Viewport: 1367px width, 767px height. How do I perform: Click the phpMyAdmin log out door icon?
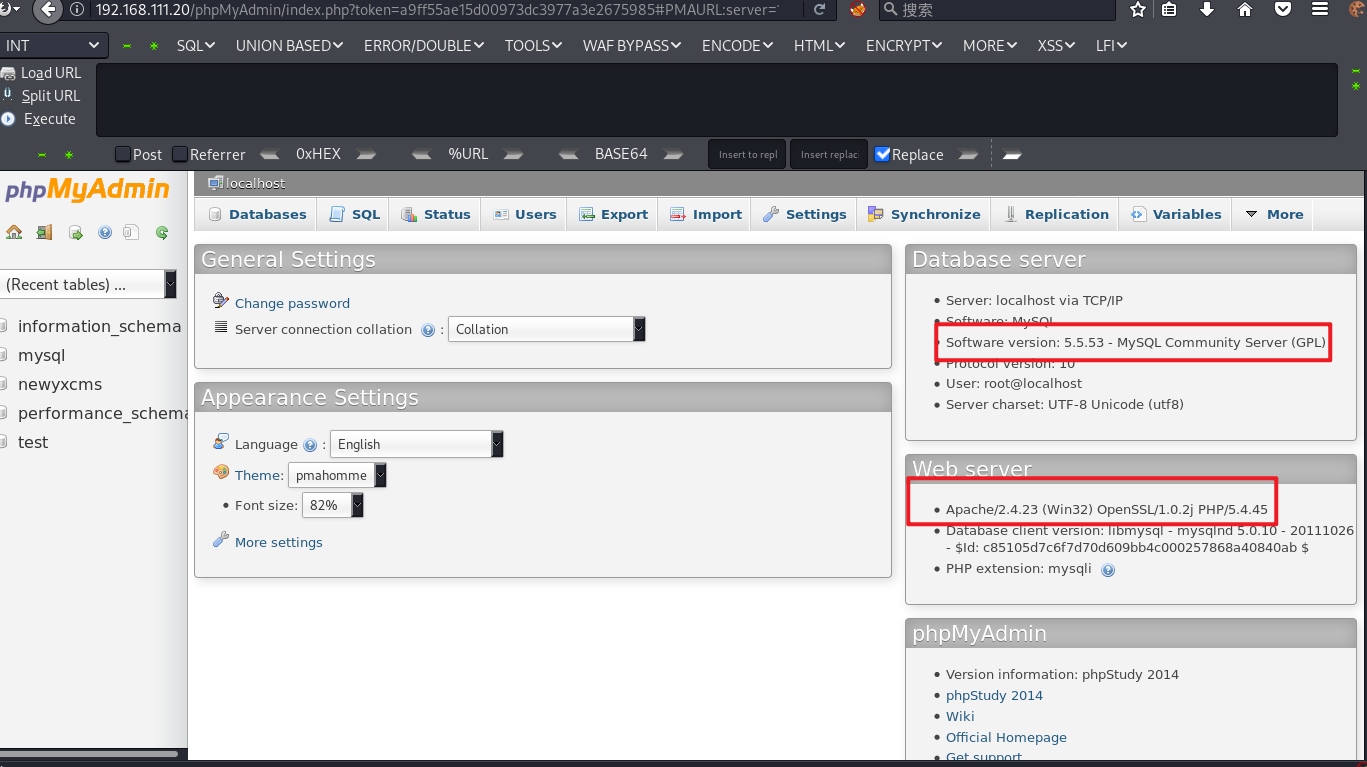pyautogui.click(x=44, y=232)
